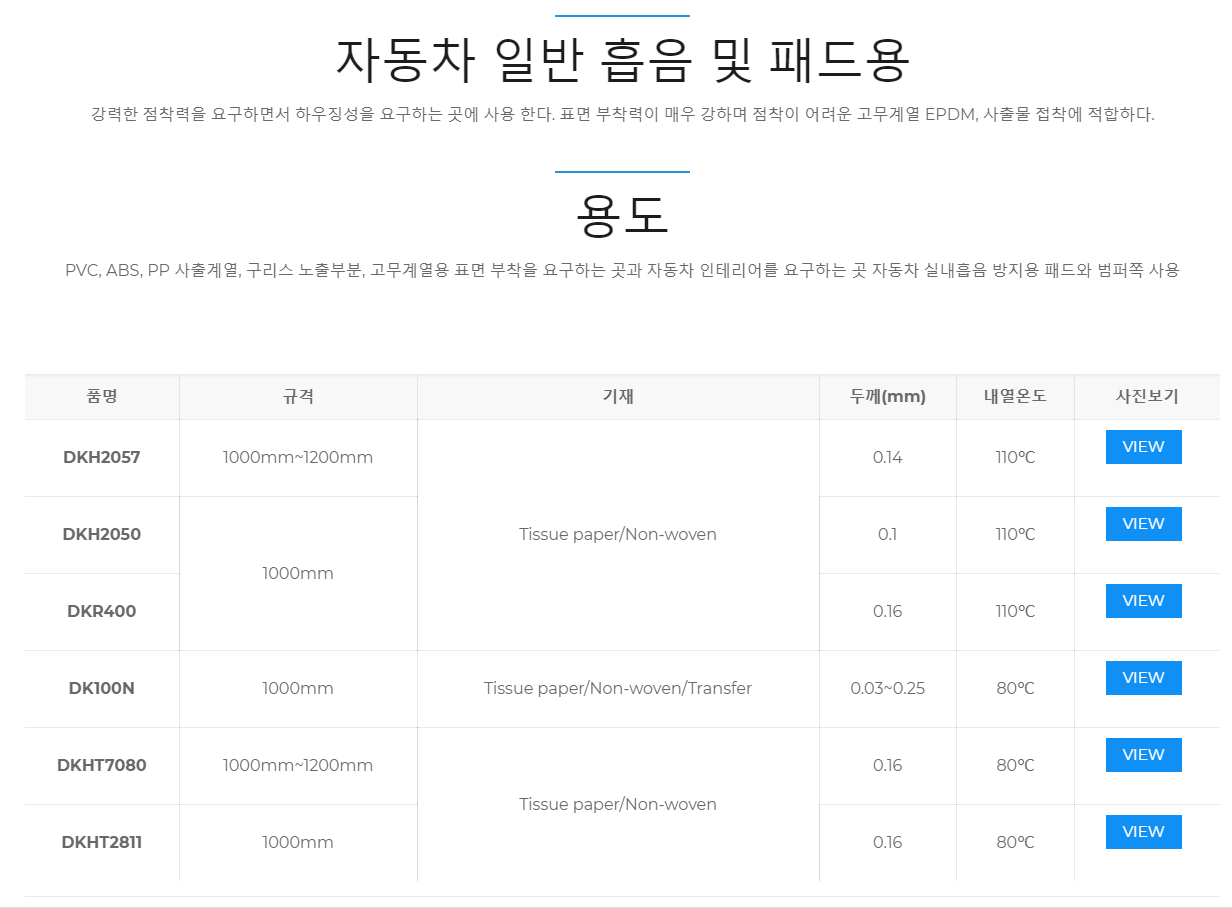Click the VIEW button for DKH2057
The image size is (1232, 908).
1143,447
